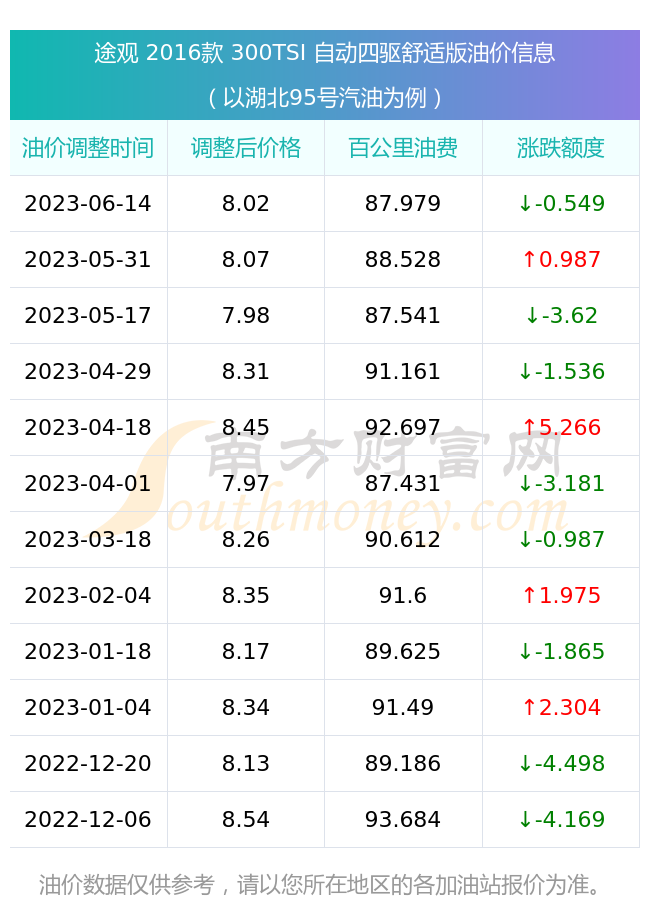Screen dimensions: 650x911
Task: Click the red up arrow beside 5.266
Action: [x=529, y=427]
